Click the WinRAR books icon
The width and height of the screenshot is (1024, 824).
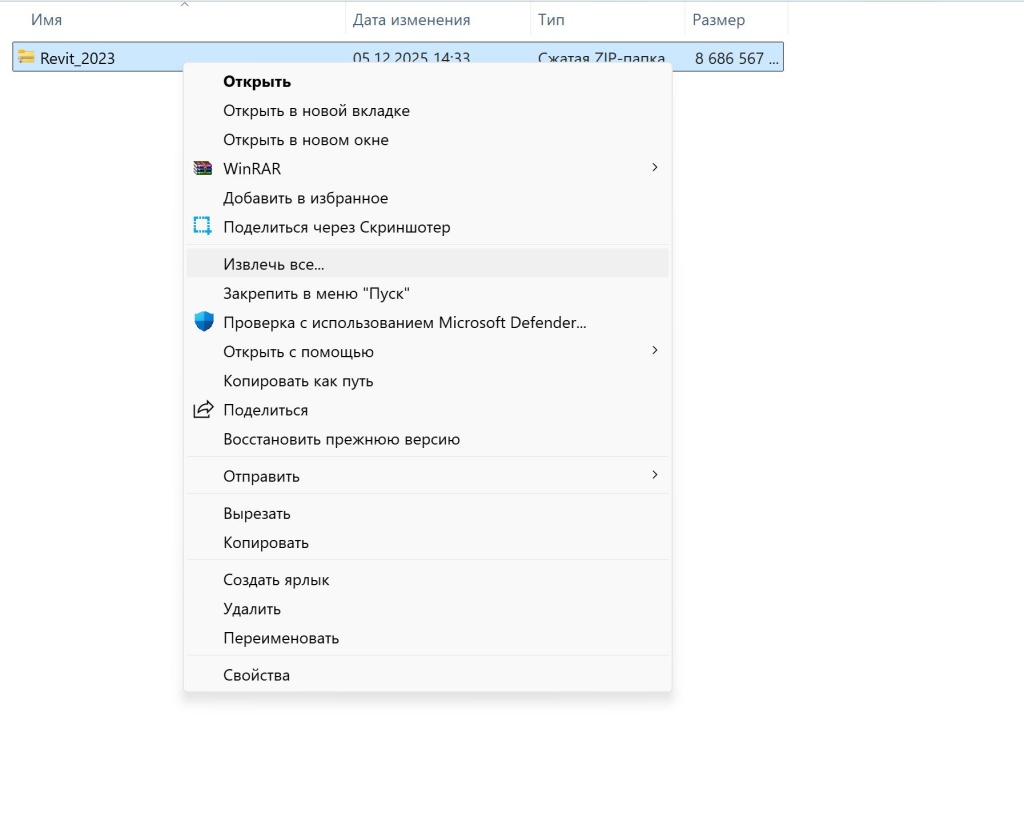point(202,168)
